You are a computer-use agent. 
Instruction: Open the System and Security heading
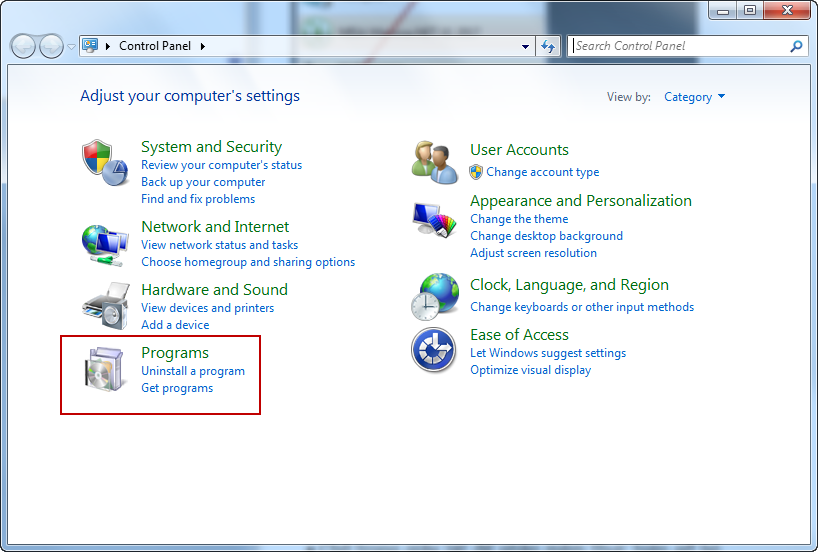[x=211, y=147]
